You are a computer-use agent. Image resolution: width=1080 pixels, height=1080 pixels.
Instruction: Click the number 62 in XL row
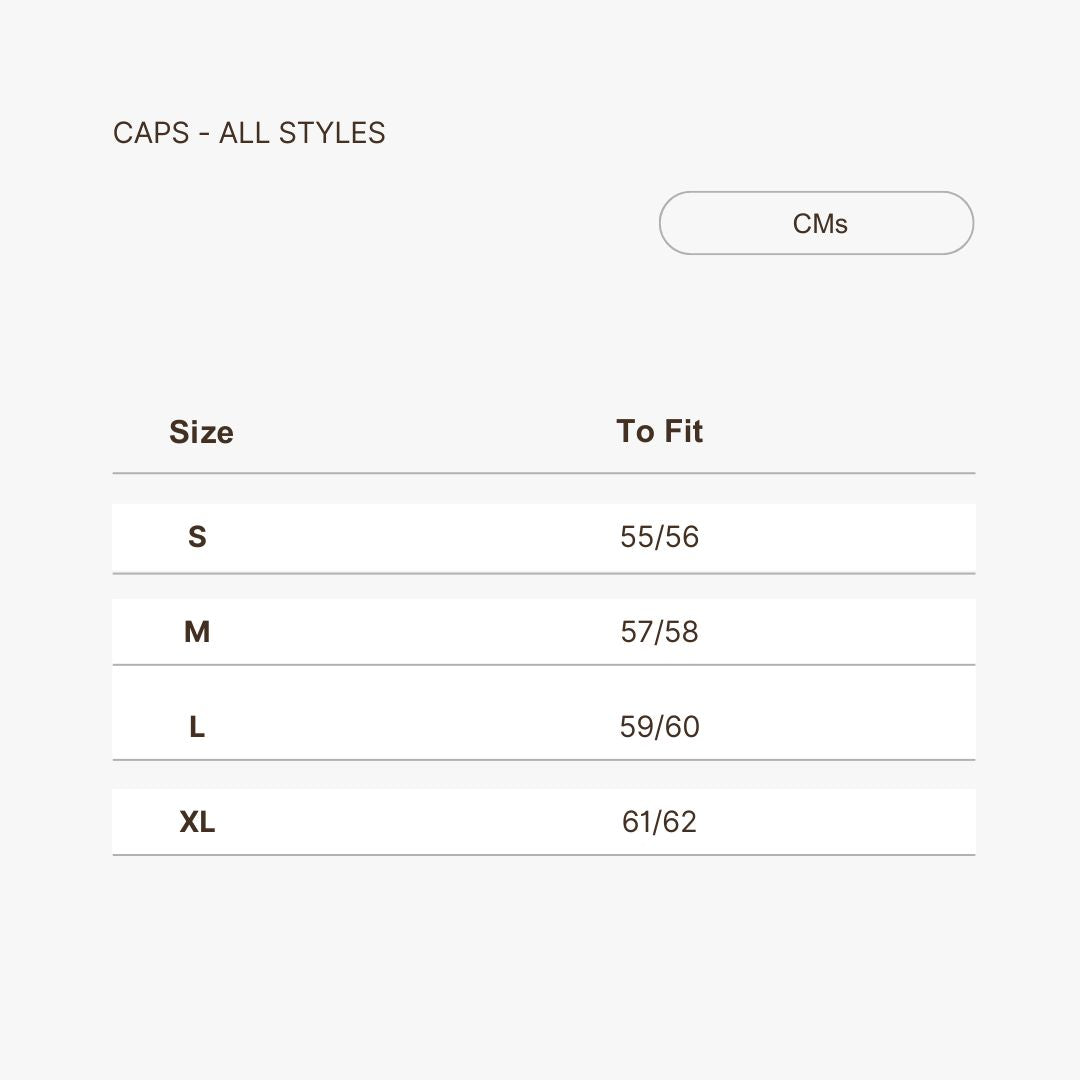point(680,822)
